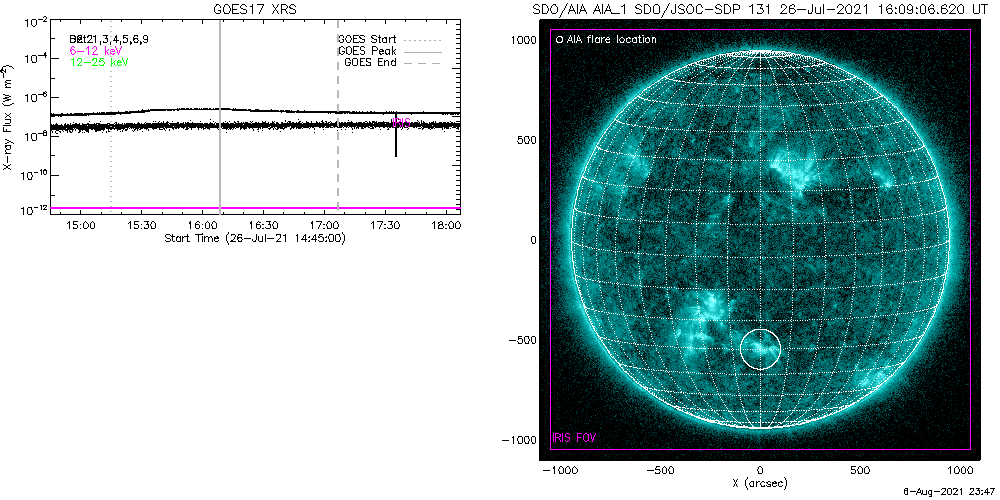The height and width of the screenshot is (500, 1000).
Task: Click the 18:00 time tick label
Action: (446, 226)
